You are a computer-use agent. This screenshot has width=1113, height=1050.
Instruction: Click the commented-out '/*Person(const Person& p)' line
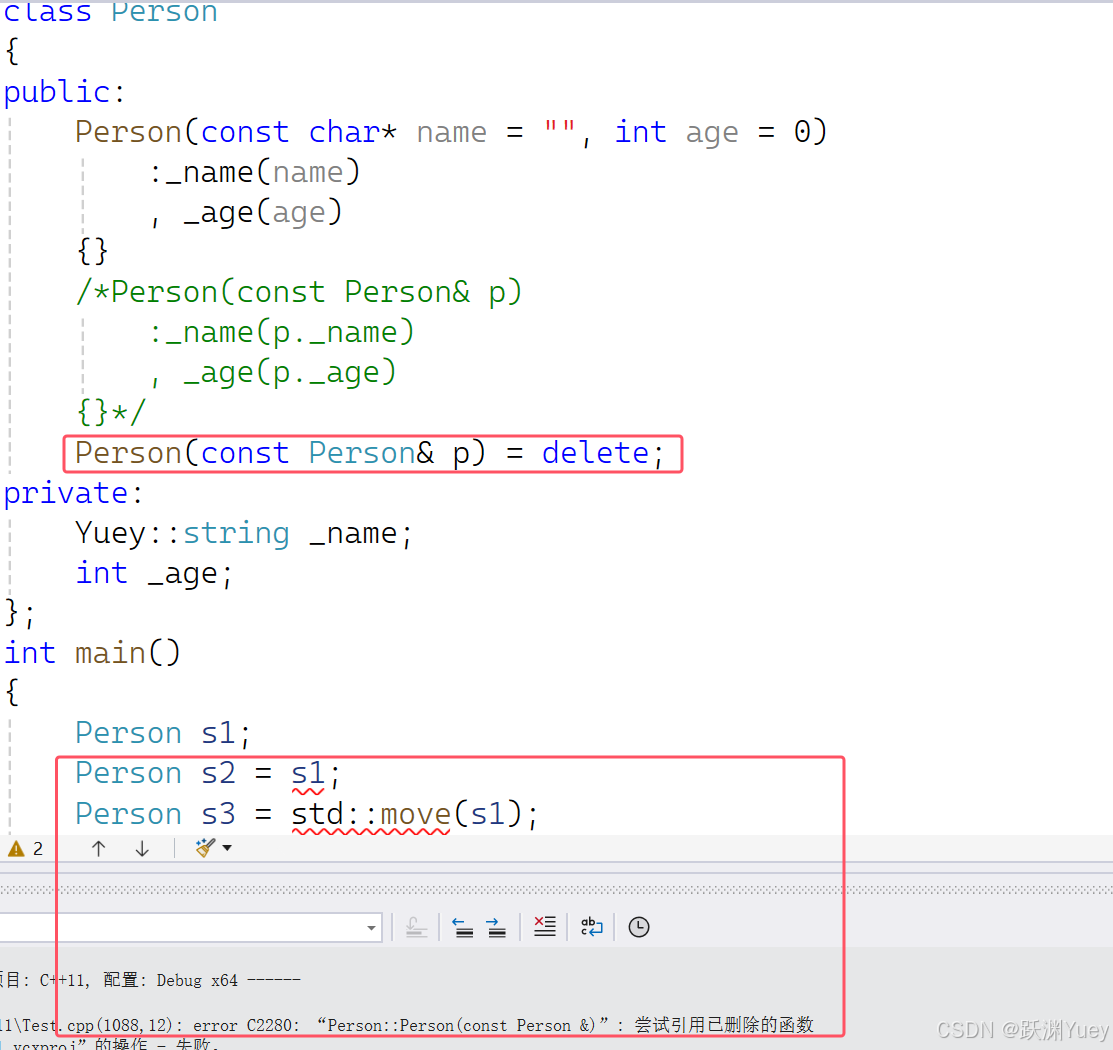tap(299, 292)
